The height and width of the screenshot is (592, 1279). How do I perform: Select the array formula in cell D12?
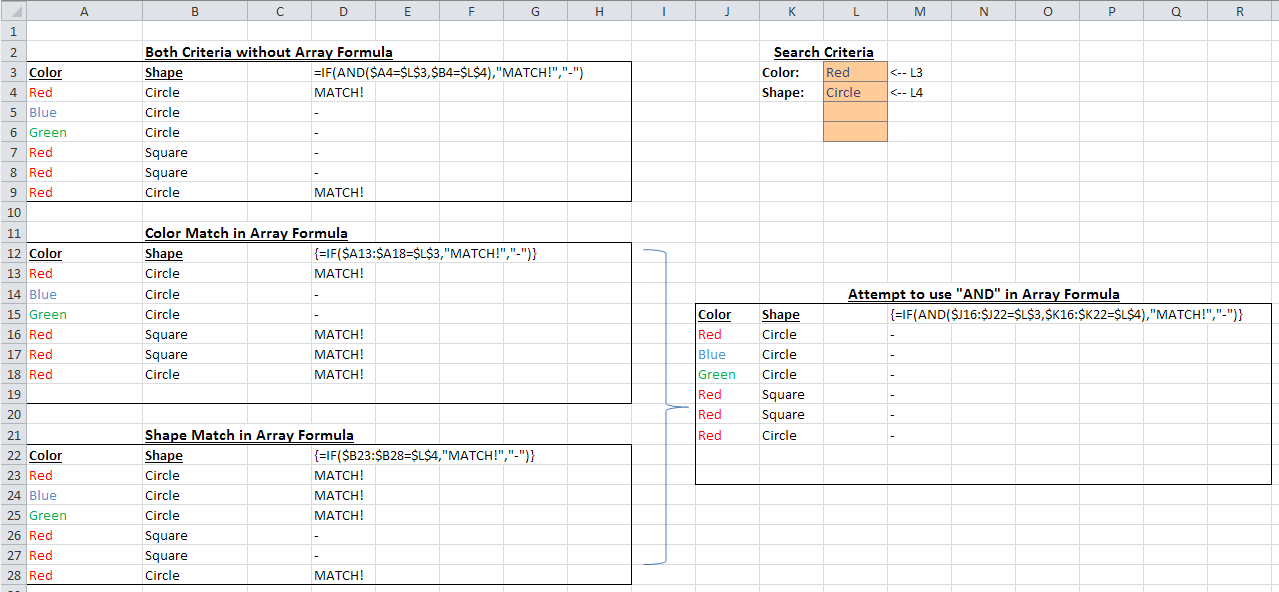click(425, 253)
